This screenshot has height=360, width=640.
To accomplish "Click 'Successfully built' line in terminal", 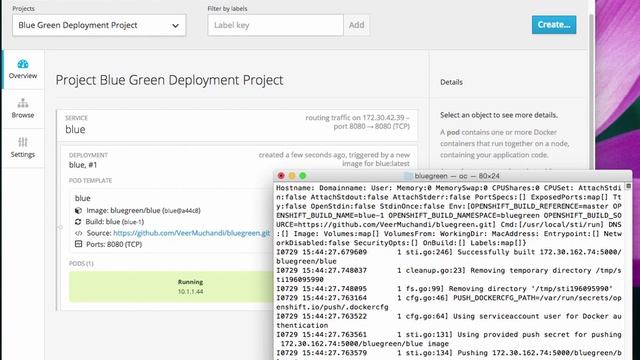I will click(449, 257).
